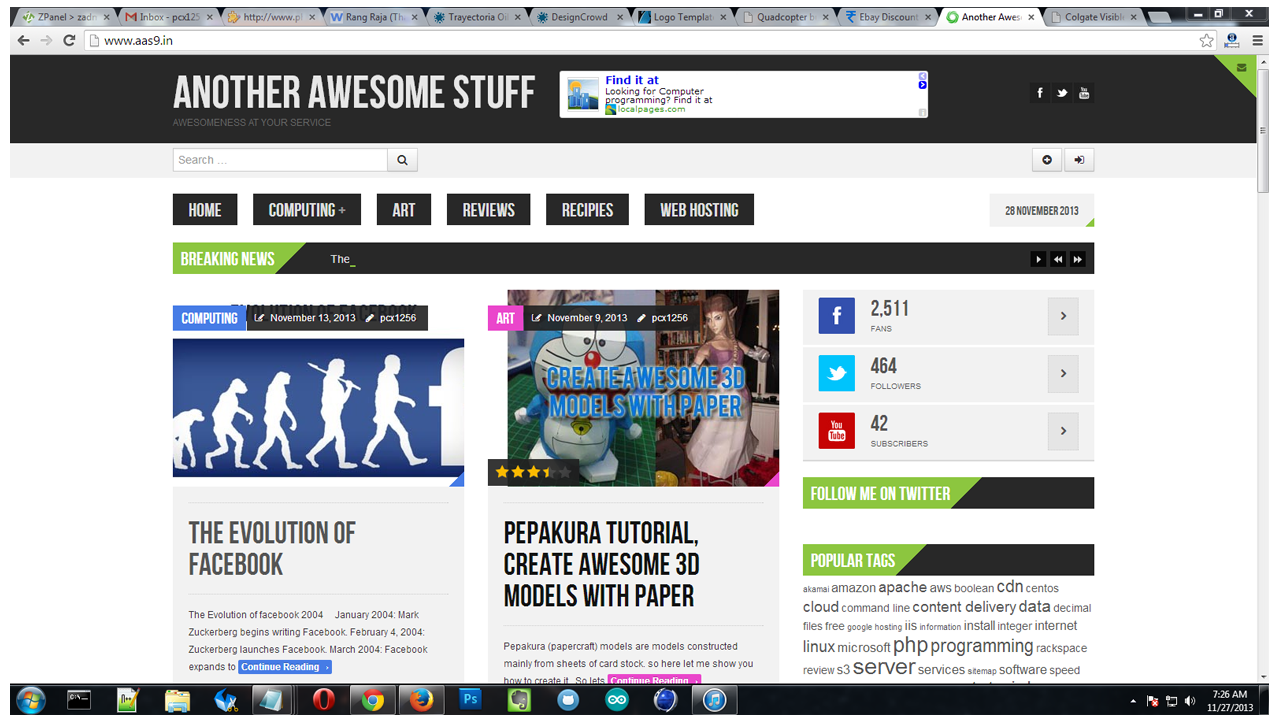The image size is (1280, 720).
Task: Click the Twitter followers bird icon
Action: pyautogui.click(x=837, y=373)
